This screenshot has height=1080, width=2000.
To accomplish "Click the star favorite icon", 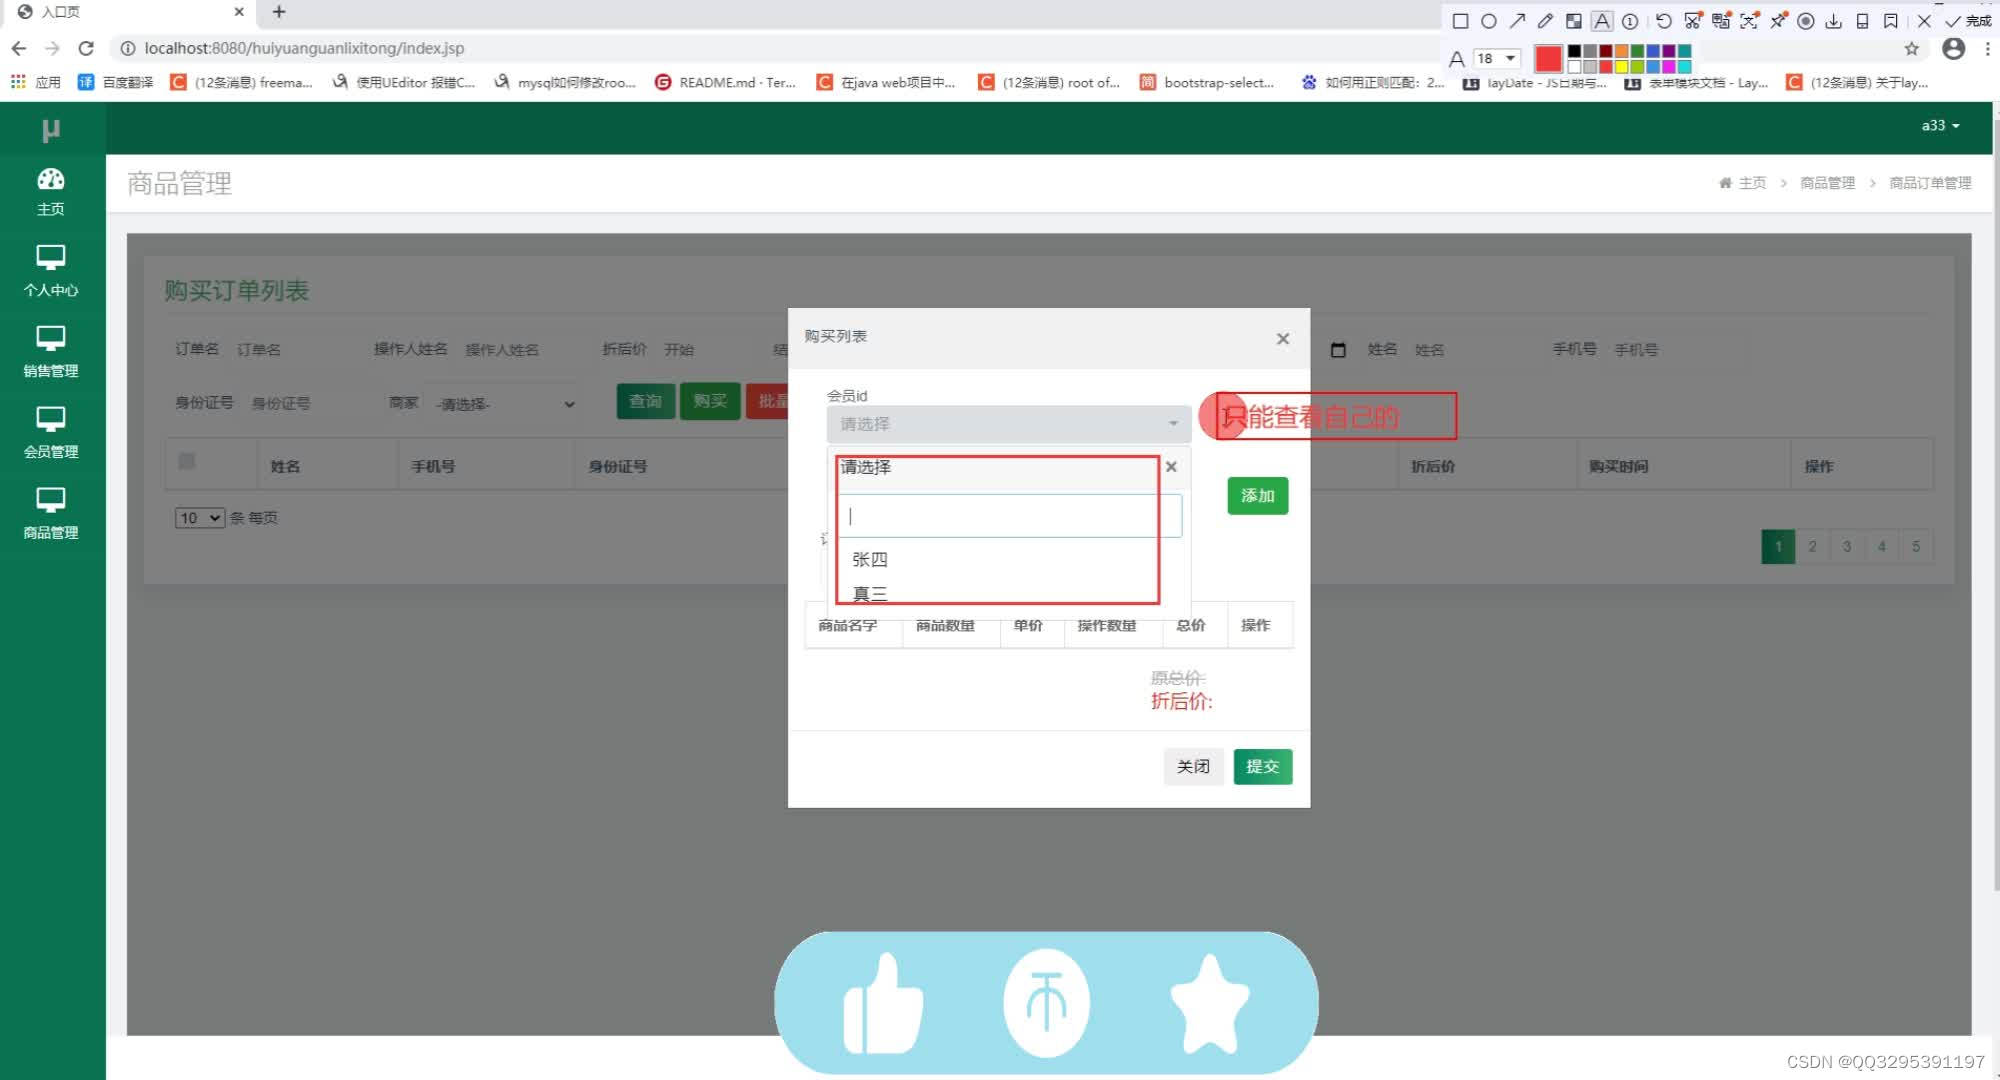I will point(1209,1004).
